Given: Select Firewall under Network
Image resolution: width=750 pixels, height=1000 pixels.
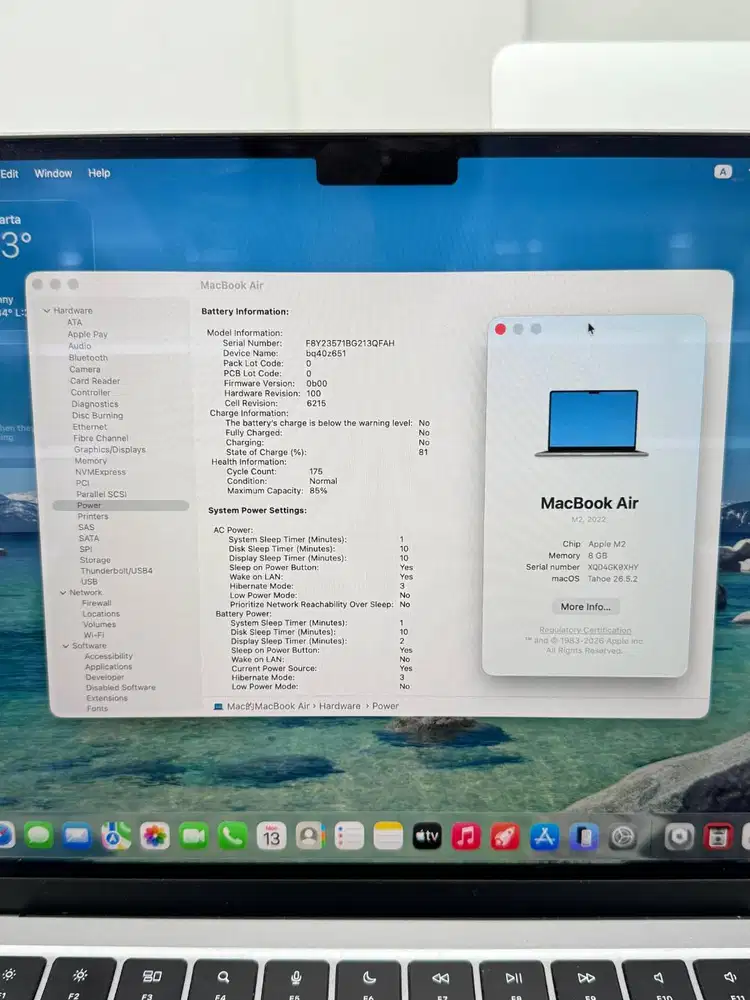Looking at the screenshot, I should tap(97, 603).
